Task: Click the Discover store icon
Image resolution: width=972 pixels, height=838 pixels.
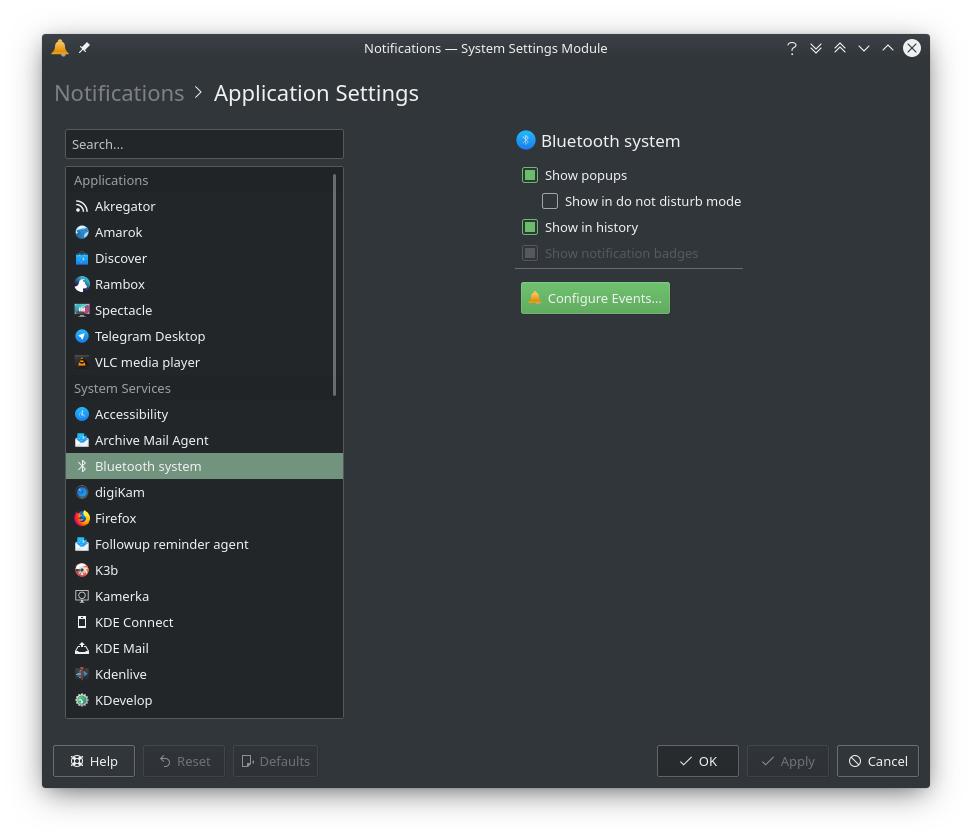Action: click(x=82, y=258)
